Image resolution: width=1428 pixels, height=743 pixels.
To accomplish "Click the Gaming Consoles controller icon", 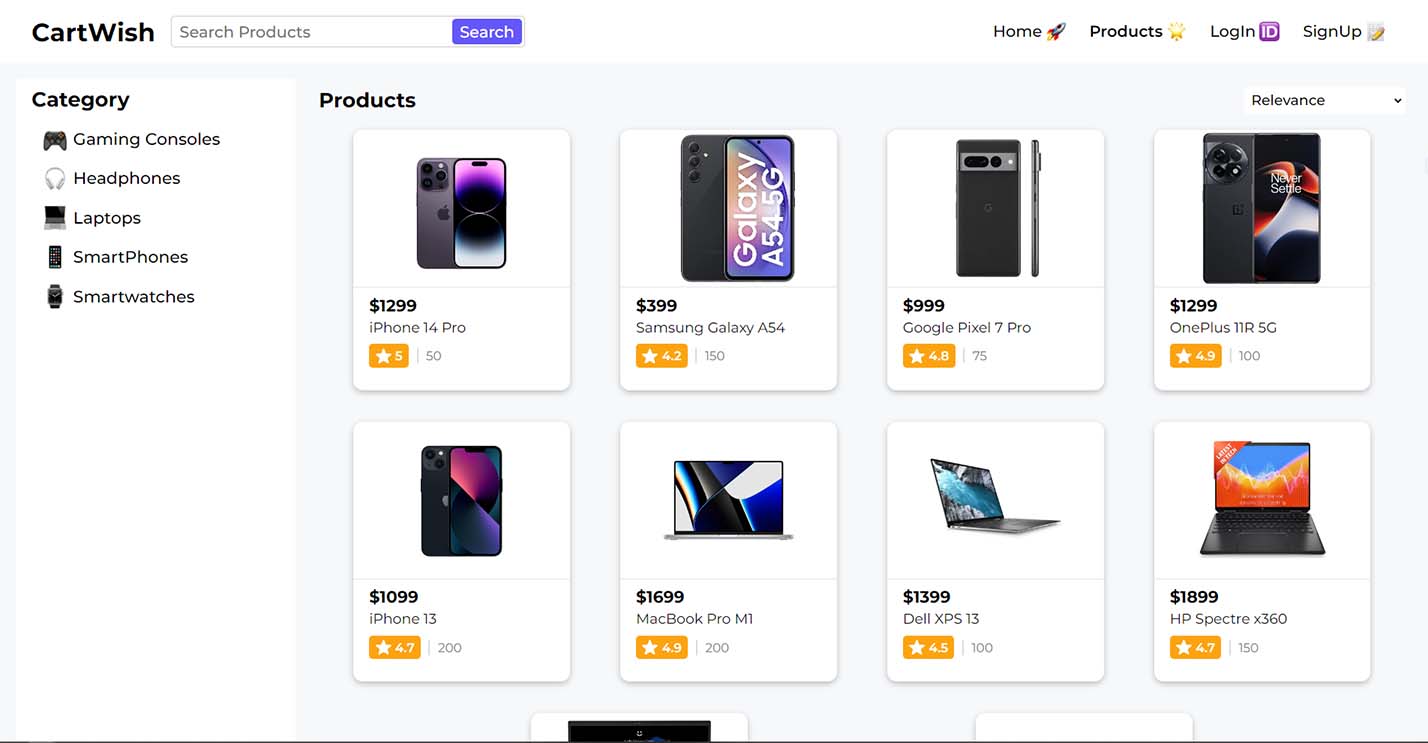I will pyautogui.click(x=54, y=140).
